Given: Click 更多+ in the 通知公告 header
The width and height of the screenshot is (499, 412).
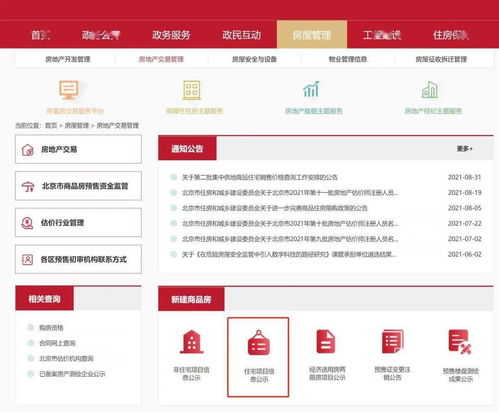Looking at the screenshot, I should pos(465,149).
